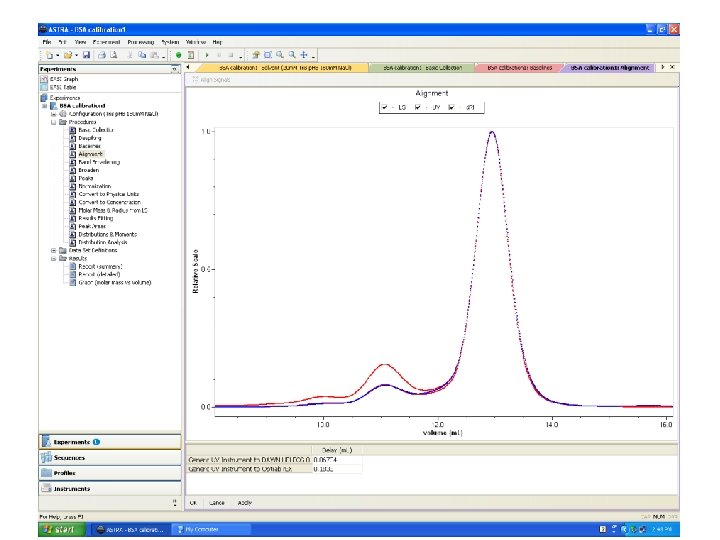Click the Graph (molar mass vs volume) icon
The image size is (720, 540).
coord(73,282)
